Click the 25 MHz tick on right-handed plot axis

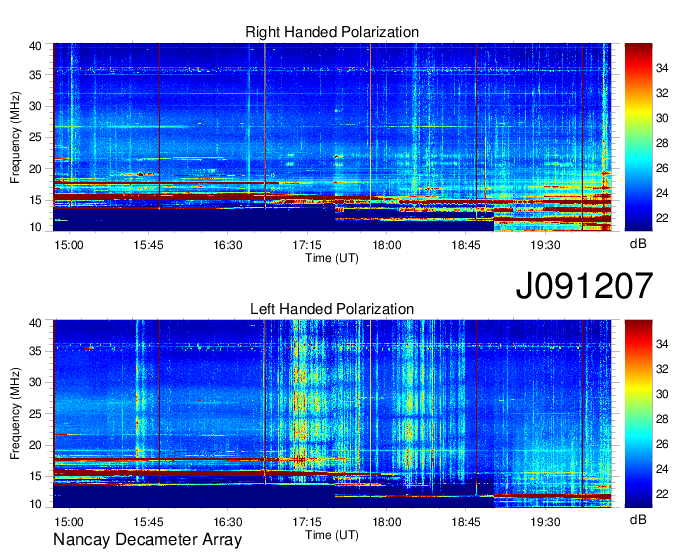pyautogui.click(x=35, y=137)
